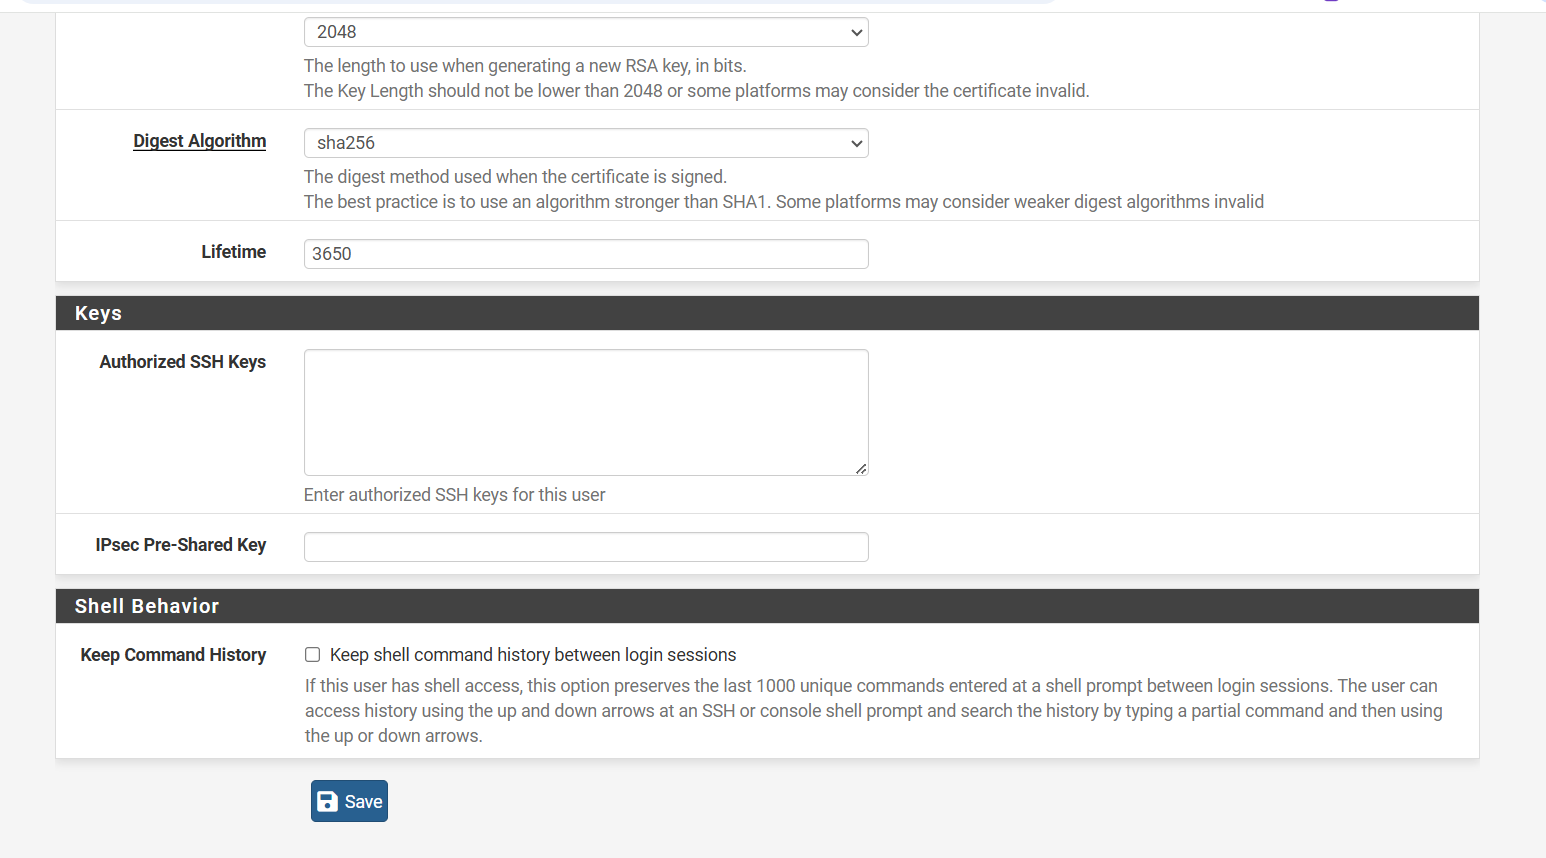Click inside the Authorized SSH Keys textarea

pyautogui.click(x=585, y=412)
